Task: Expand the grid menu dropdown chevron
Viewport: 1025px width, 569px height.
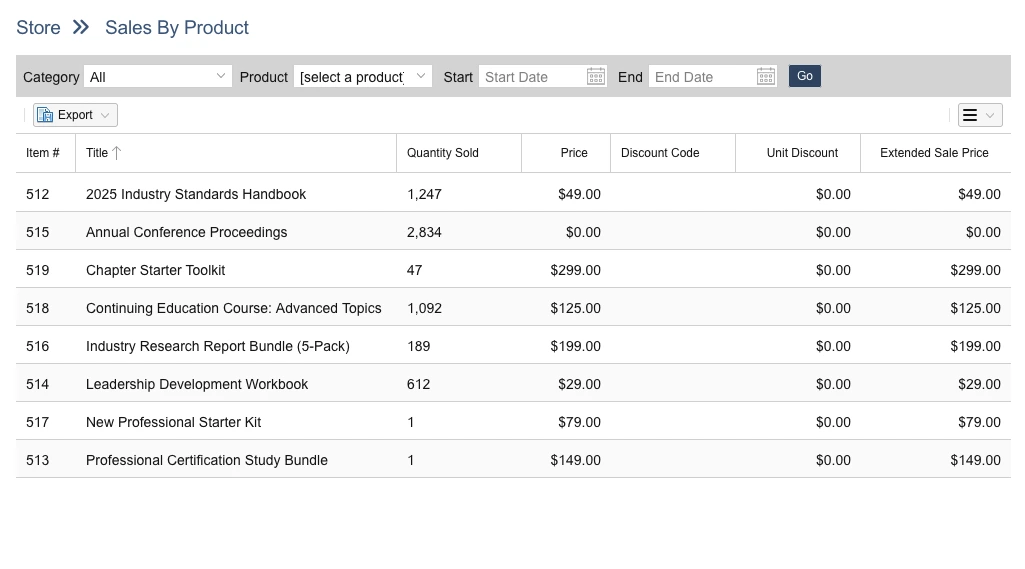Action: (990, 116)
